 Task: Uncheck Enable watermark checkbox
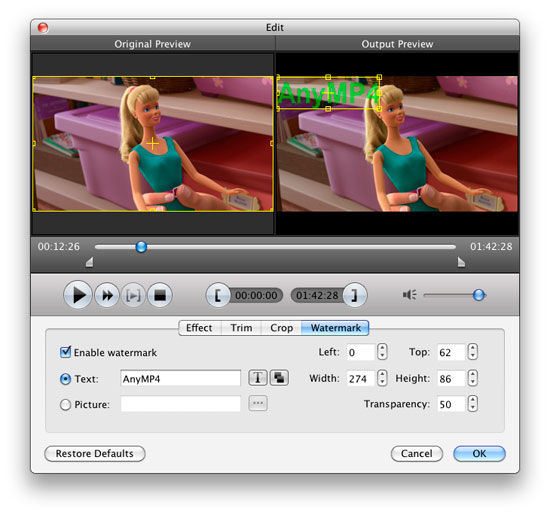(x=65, y=352)
